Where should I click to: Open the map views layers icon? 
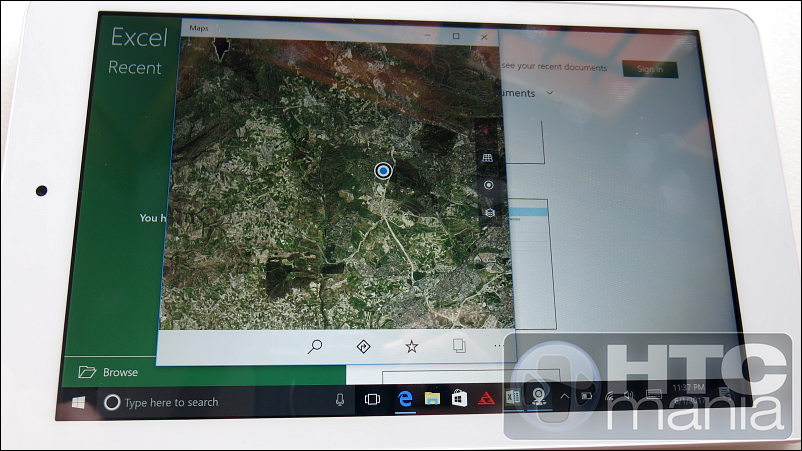point(489,212)
